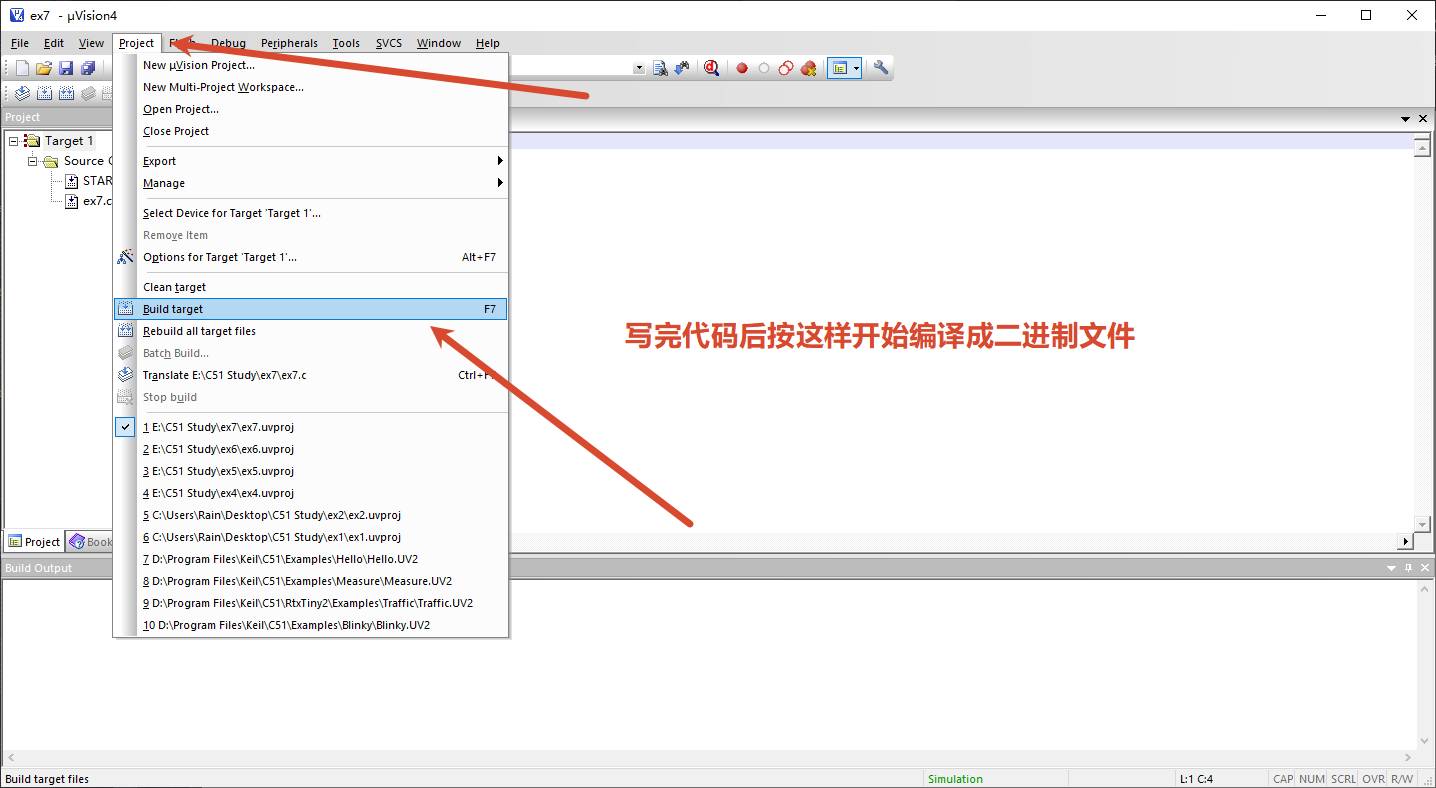Collapse the Target 1 tree node
1436x788 pixels.
click(x=13, y=140)
